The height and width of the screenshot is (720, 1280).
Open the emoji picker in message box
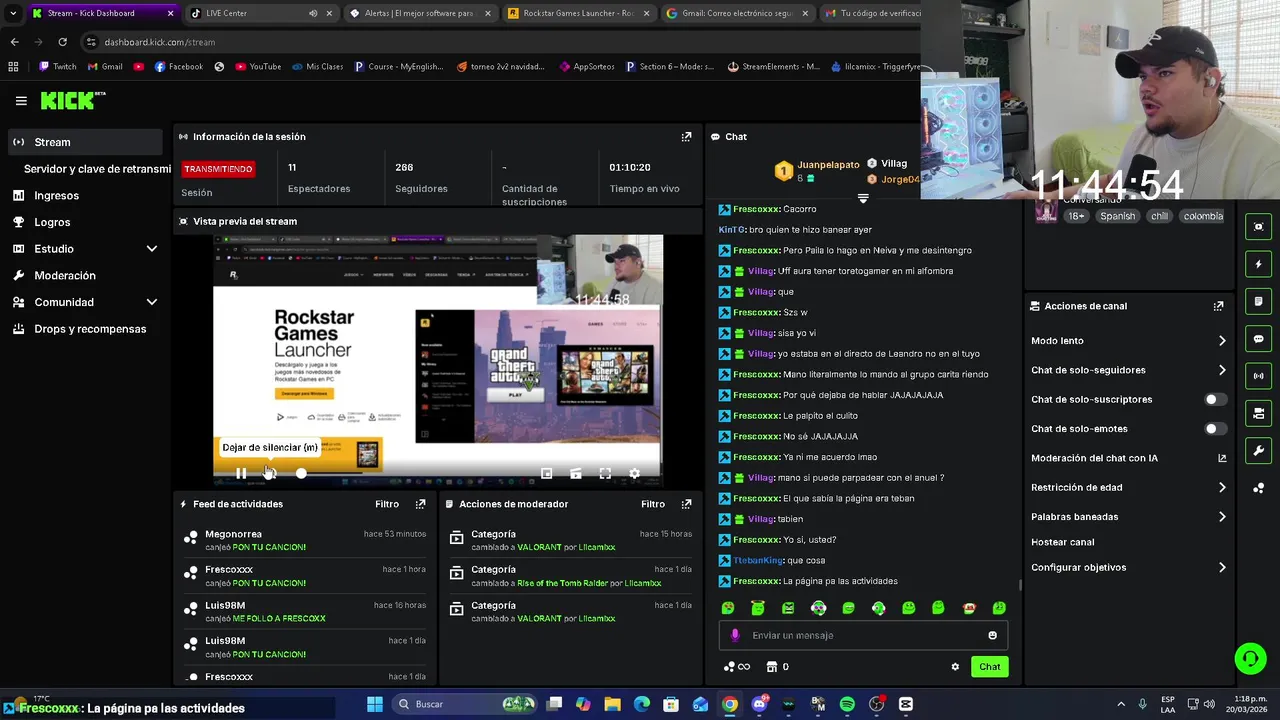pyautogui.click(x=992, y=635)
